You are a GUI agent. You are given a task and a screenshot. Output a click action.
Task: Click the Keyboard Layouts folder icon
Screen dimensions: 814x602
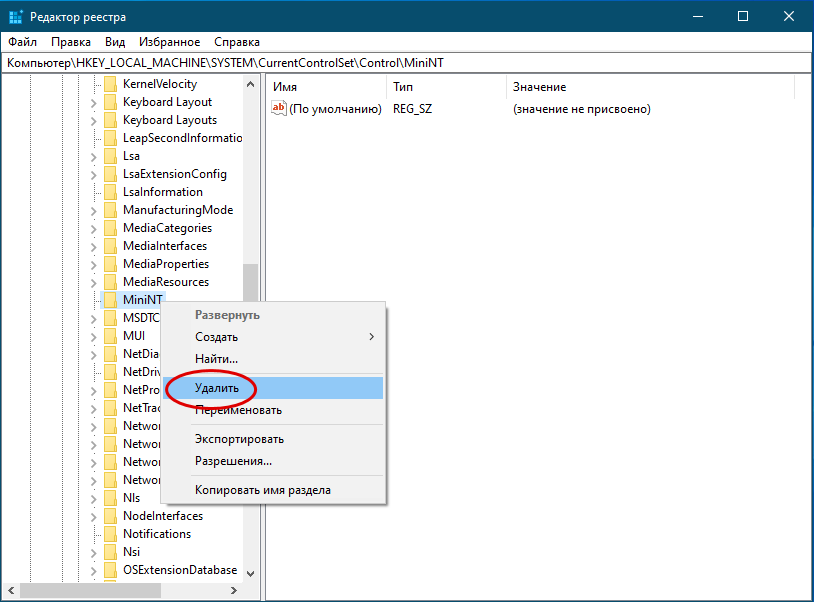tap(110, 120)
